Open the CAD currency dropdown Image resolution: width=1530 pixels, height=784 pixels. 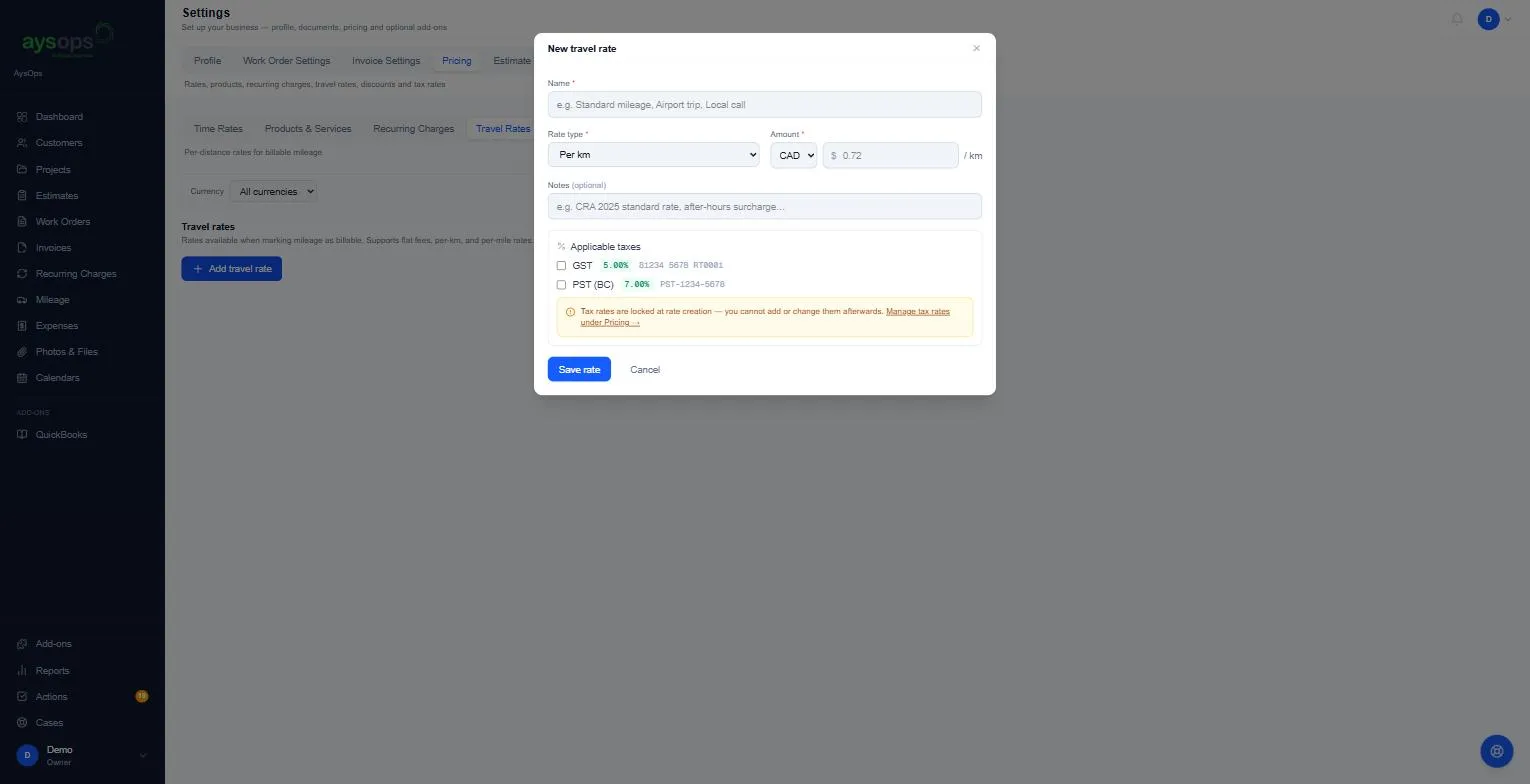coord(794,155)
